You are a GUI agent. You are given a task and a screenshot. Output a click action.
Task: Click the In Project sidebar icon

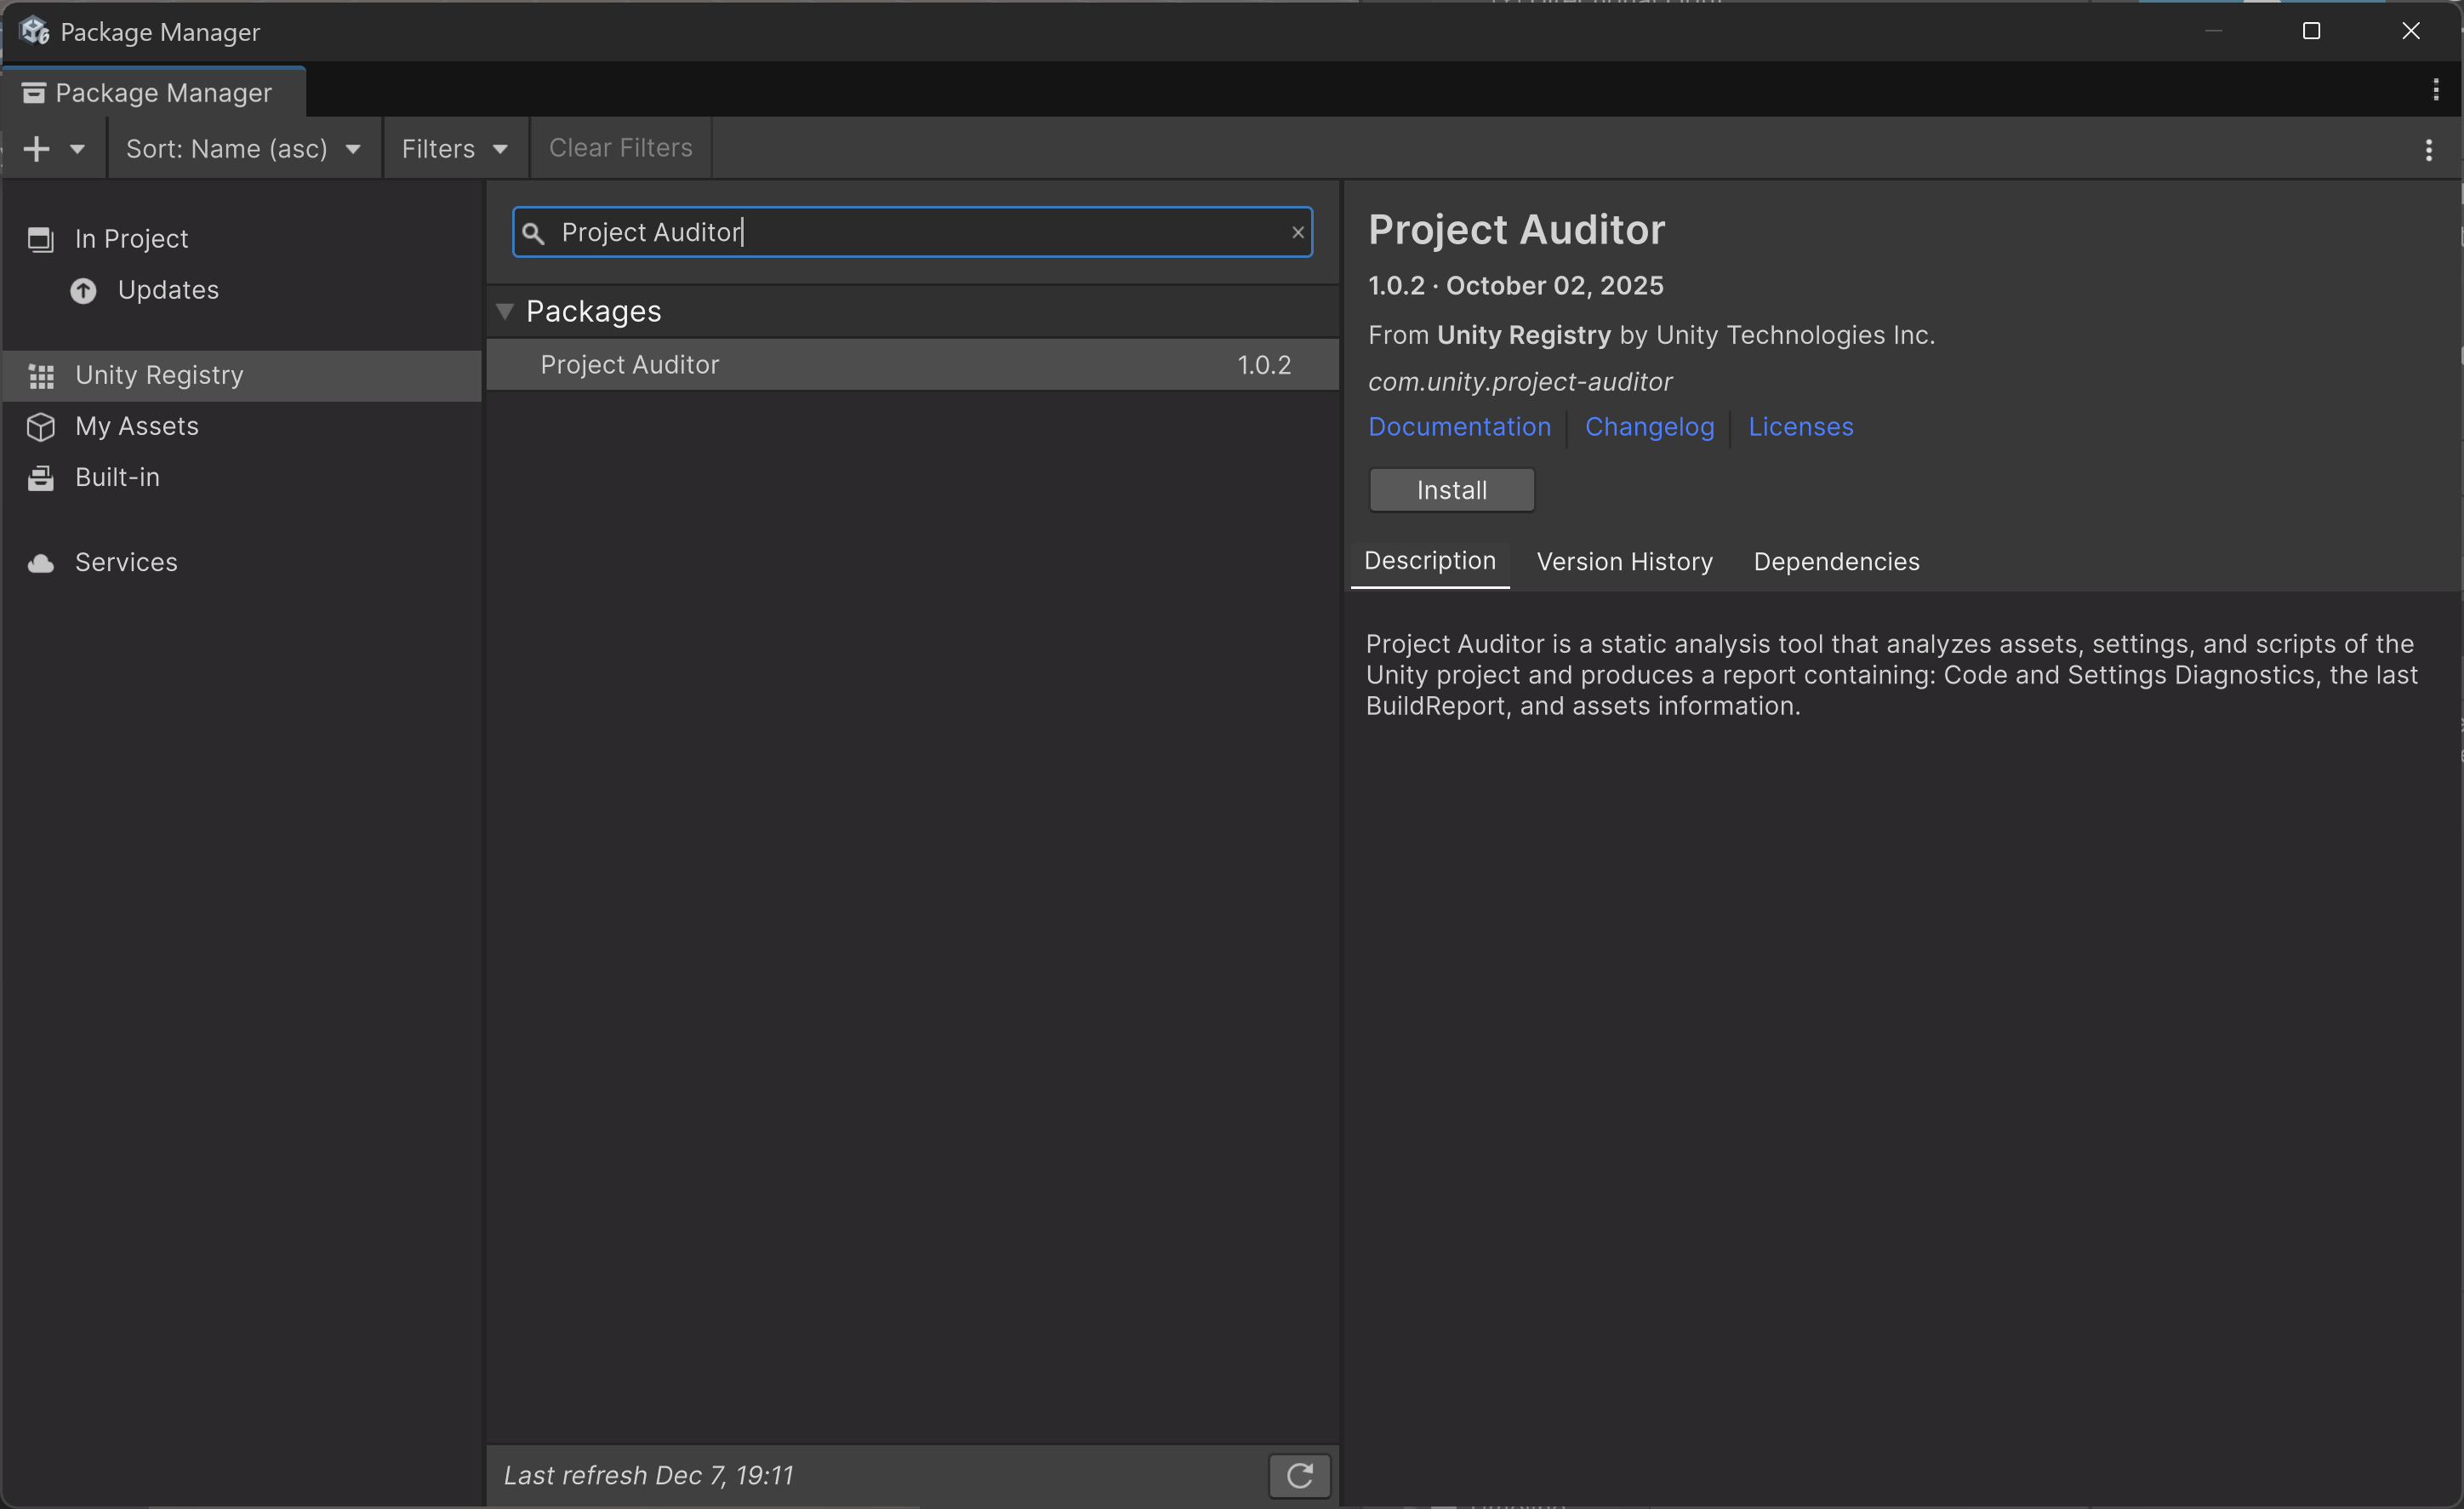coord(40,239)
